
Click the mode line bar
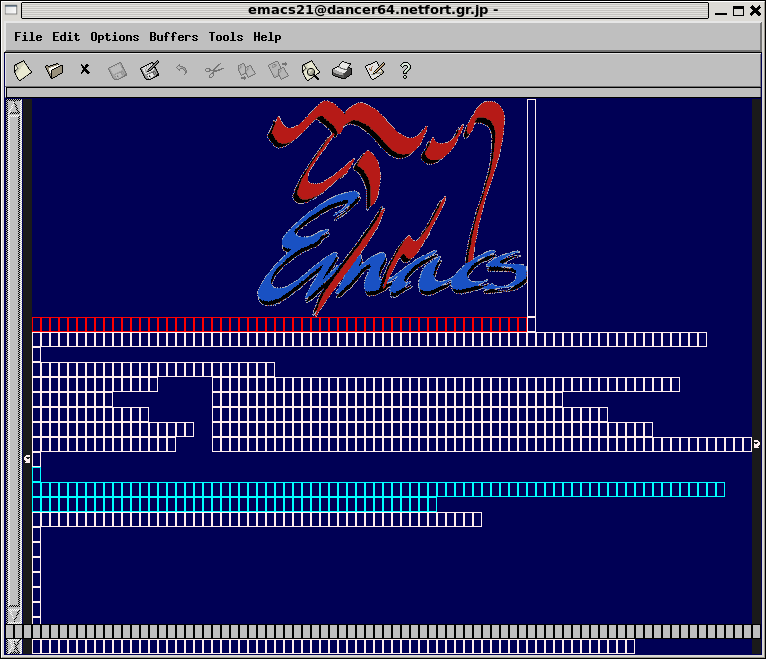point(383,632)
